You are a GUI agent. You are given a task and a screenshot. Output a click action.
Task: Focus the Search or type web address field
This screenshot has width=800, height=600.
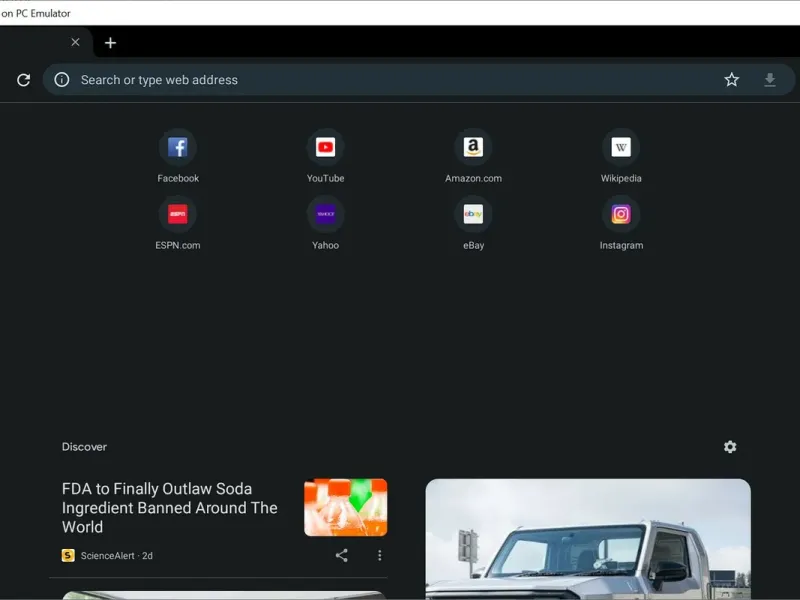pyautogui.click(x=418, y=80)
